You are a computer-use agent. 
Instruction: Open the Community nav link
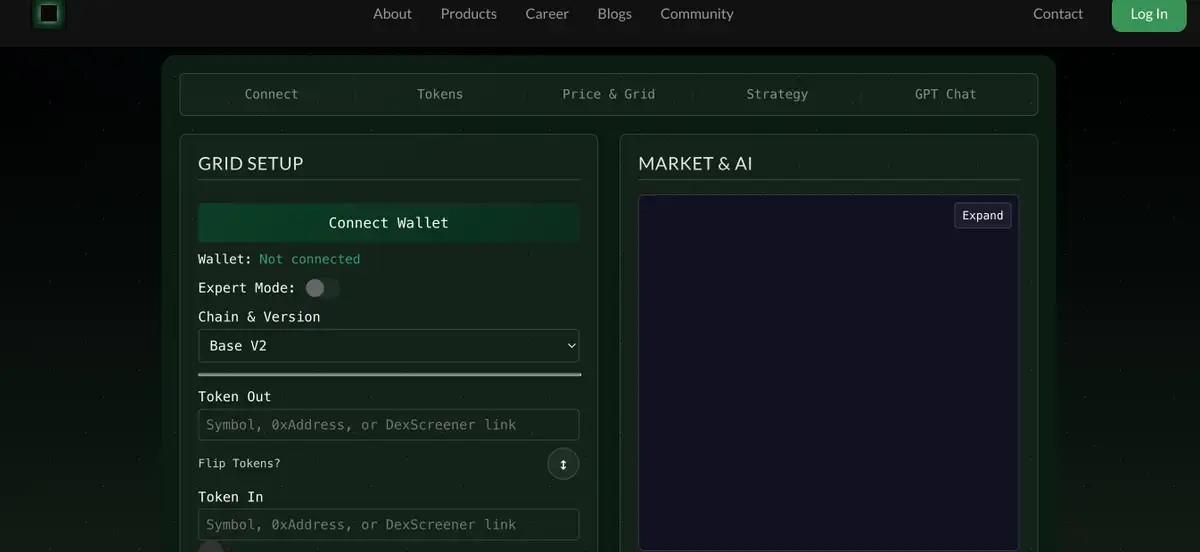[x=696, y=14]
